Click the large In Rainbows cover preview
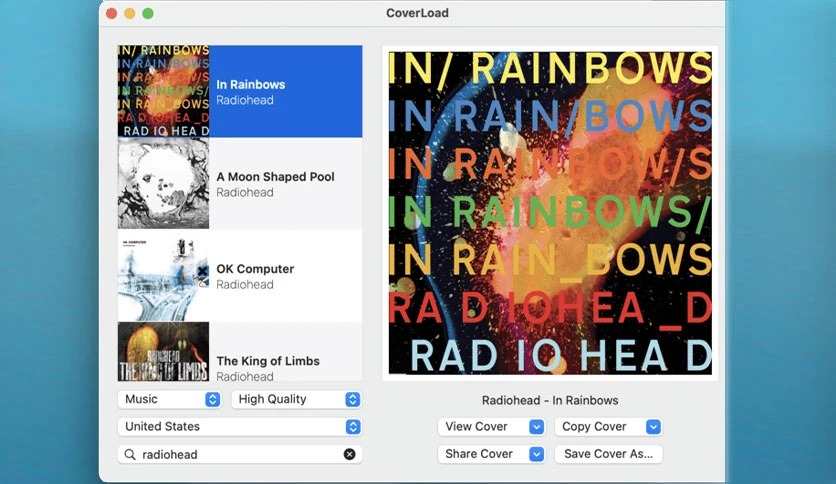This screenshot has height=484, width=836. [x=550, y=213]
